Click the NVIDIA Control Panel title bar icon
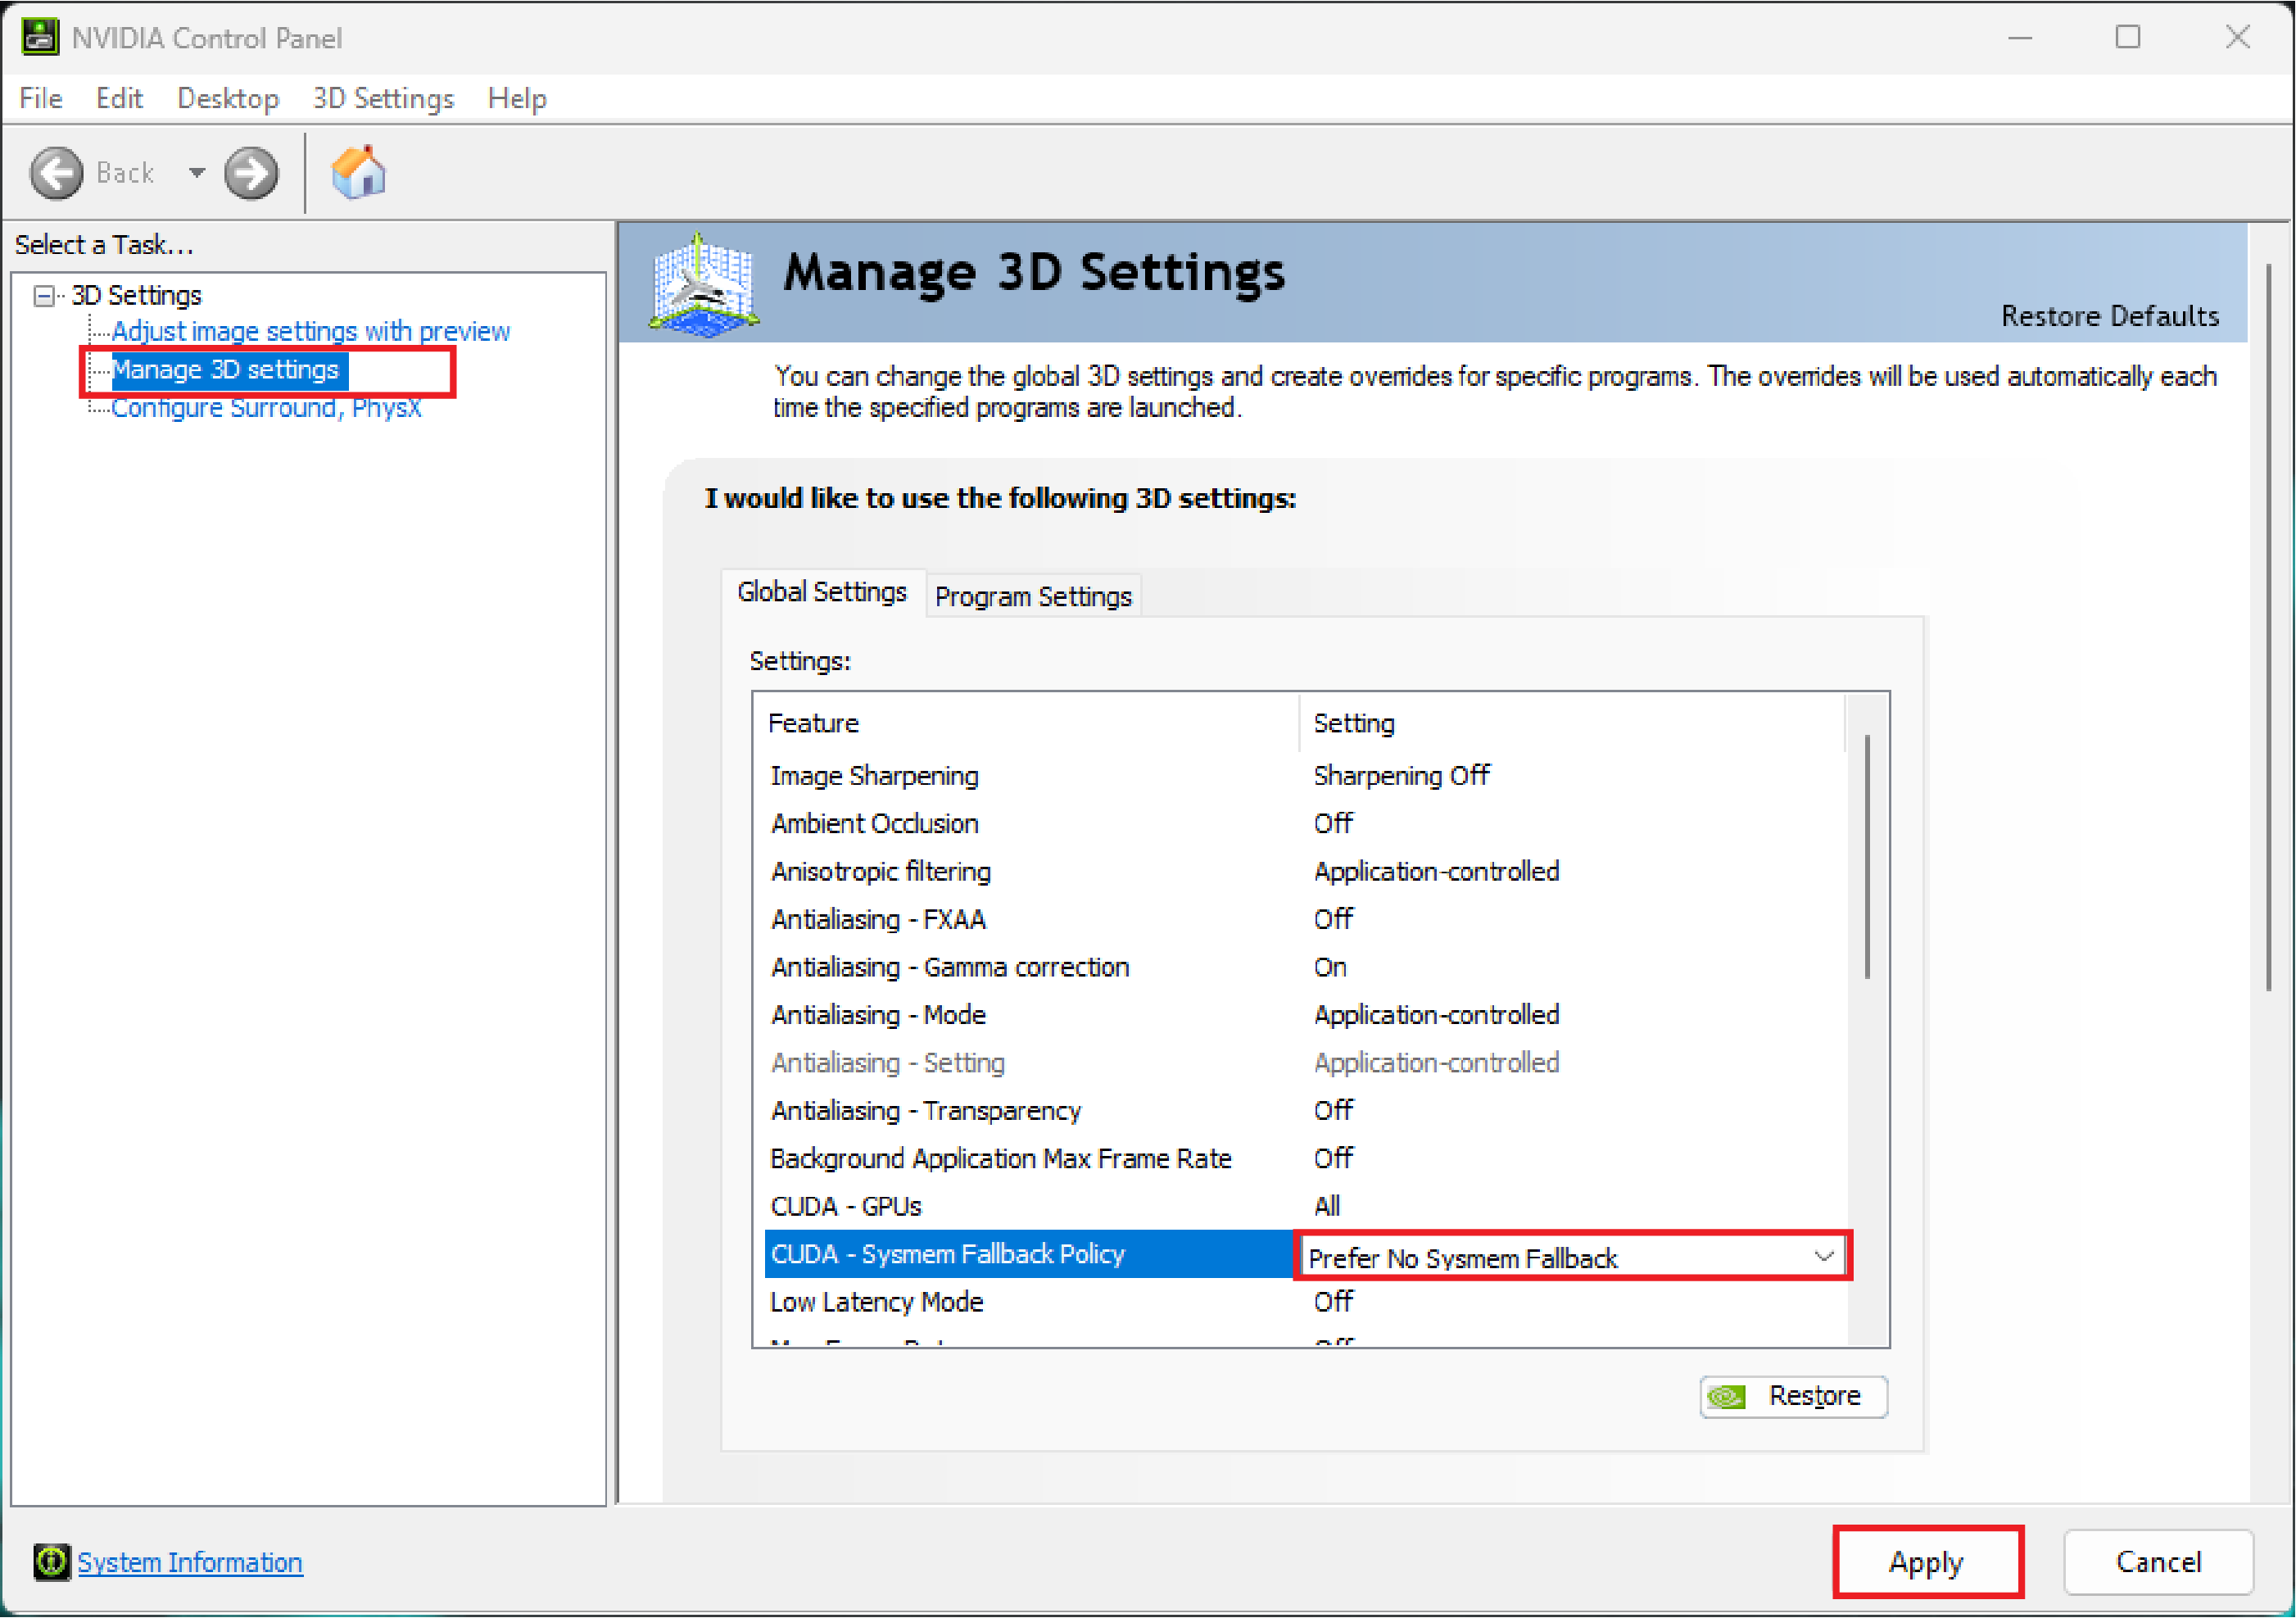The height and width of the screenshot is (1618, 2296). pos(40,37)
